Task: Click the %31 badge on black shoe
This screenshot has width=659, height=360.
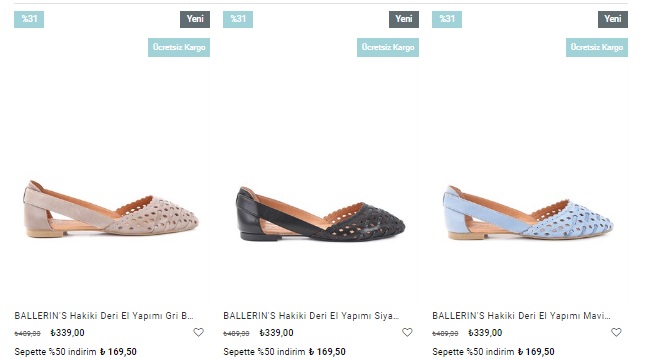Action: click(238, 19)
